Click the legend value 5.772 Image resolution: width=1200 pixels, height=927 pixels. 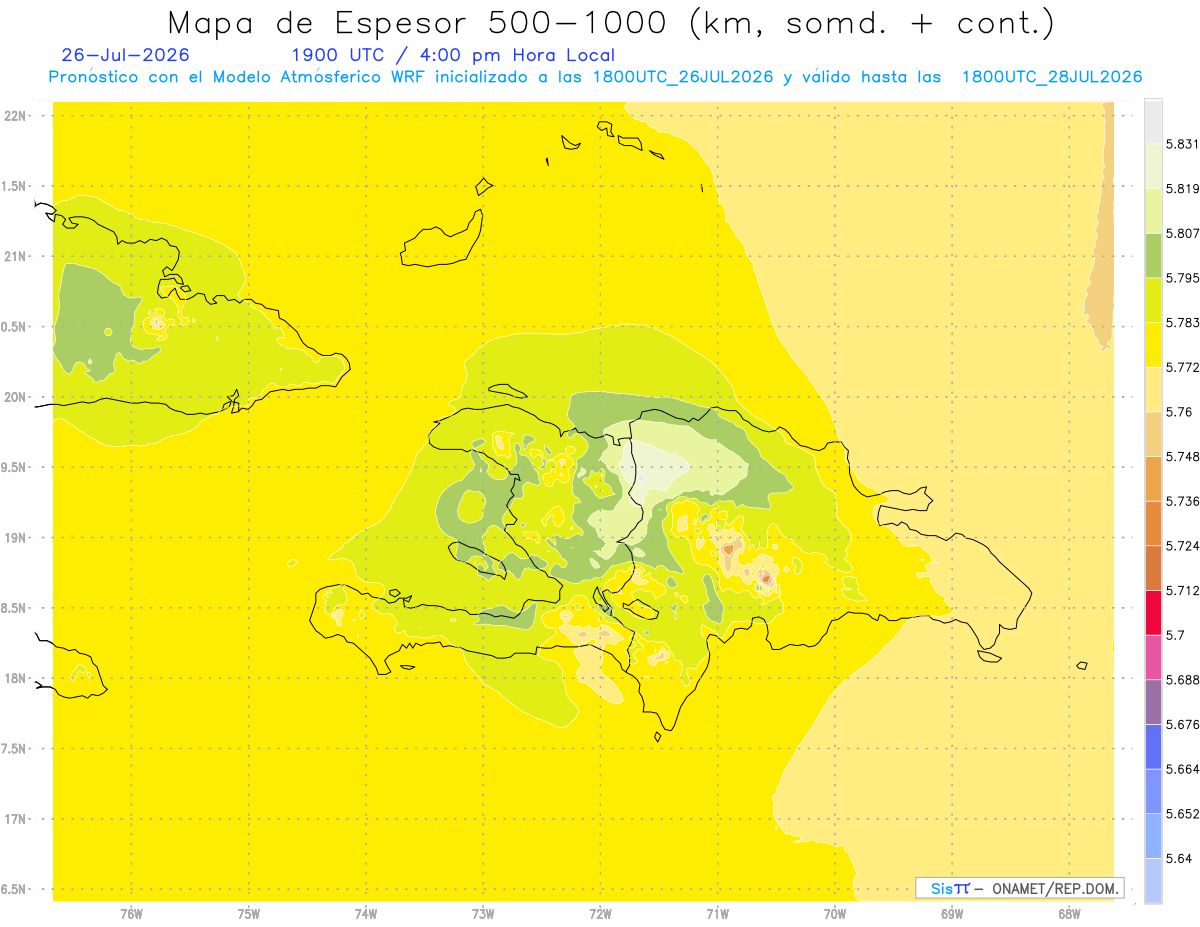(1182, 367)
